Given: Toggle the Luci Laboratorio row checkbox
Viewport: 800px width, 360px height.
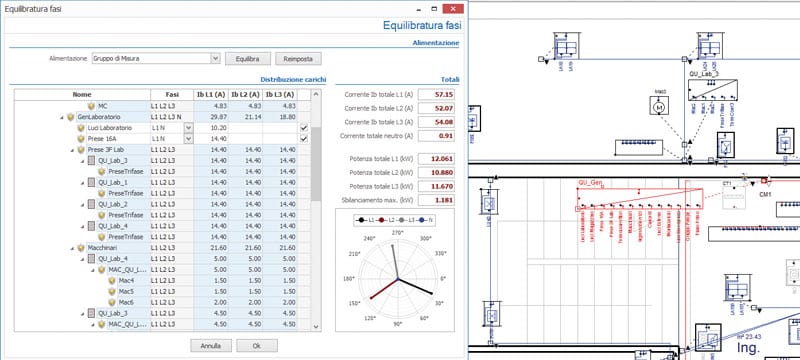Looking at the screenshot, I should point(304,128).
